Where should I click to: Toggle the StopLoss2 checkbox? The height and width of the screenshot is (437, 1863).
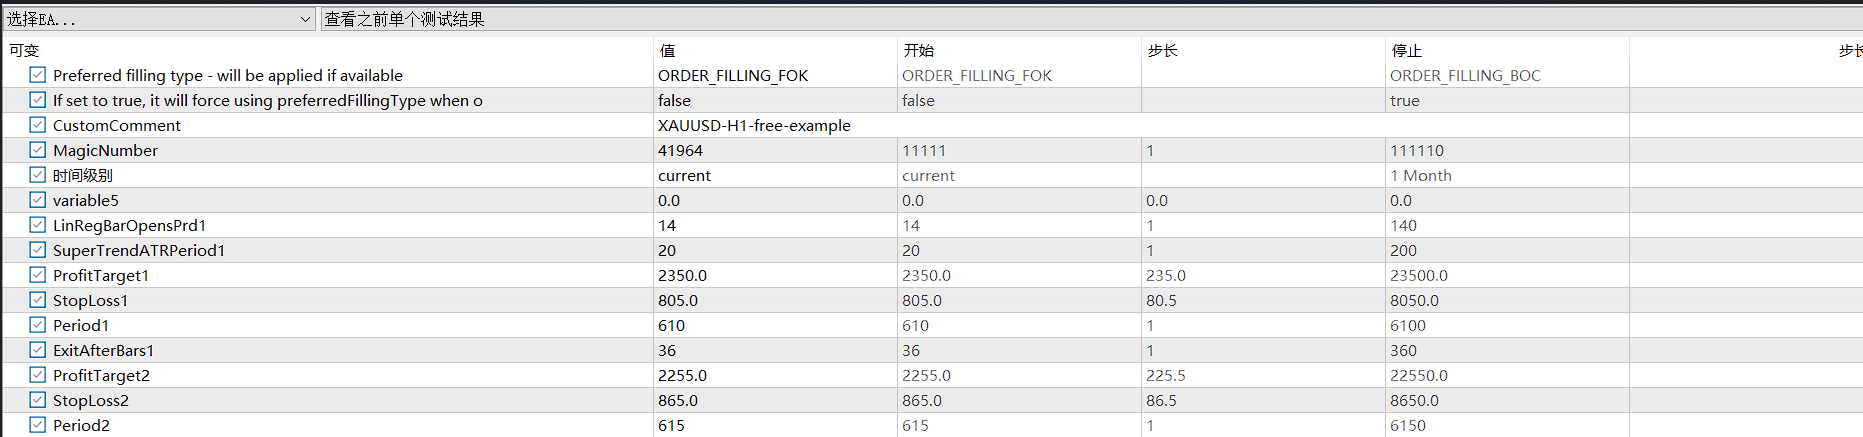pyautogui.click(x=38, y=400)
